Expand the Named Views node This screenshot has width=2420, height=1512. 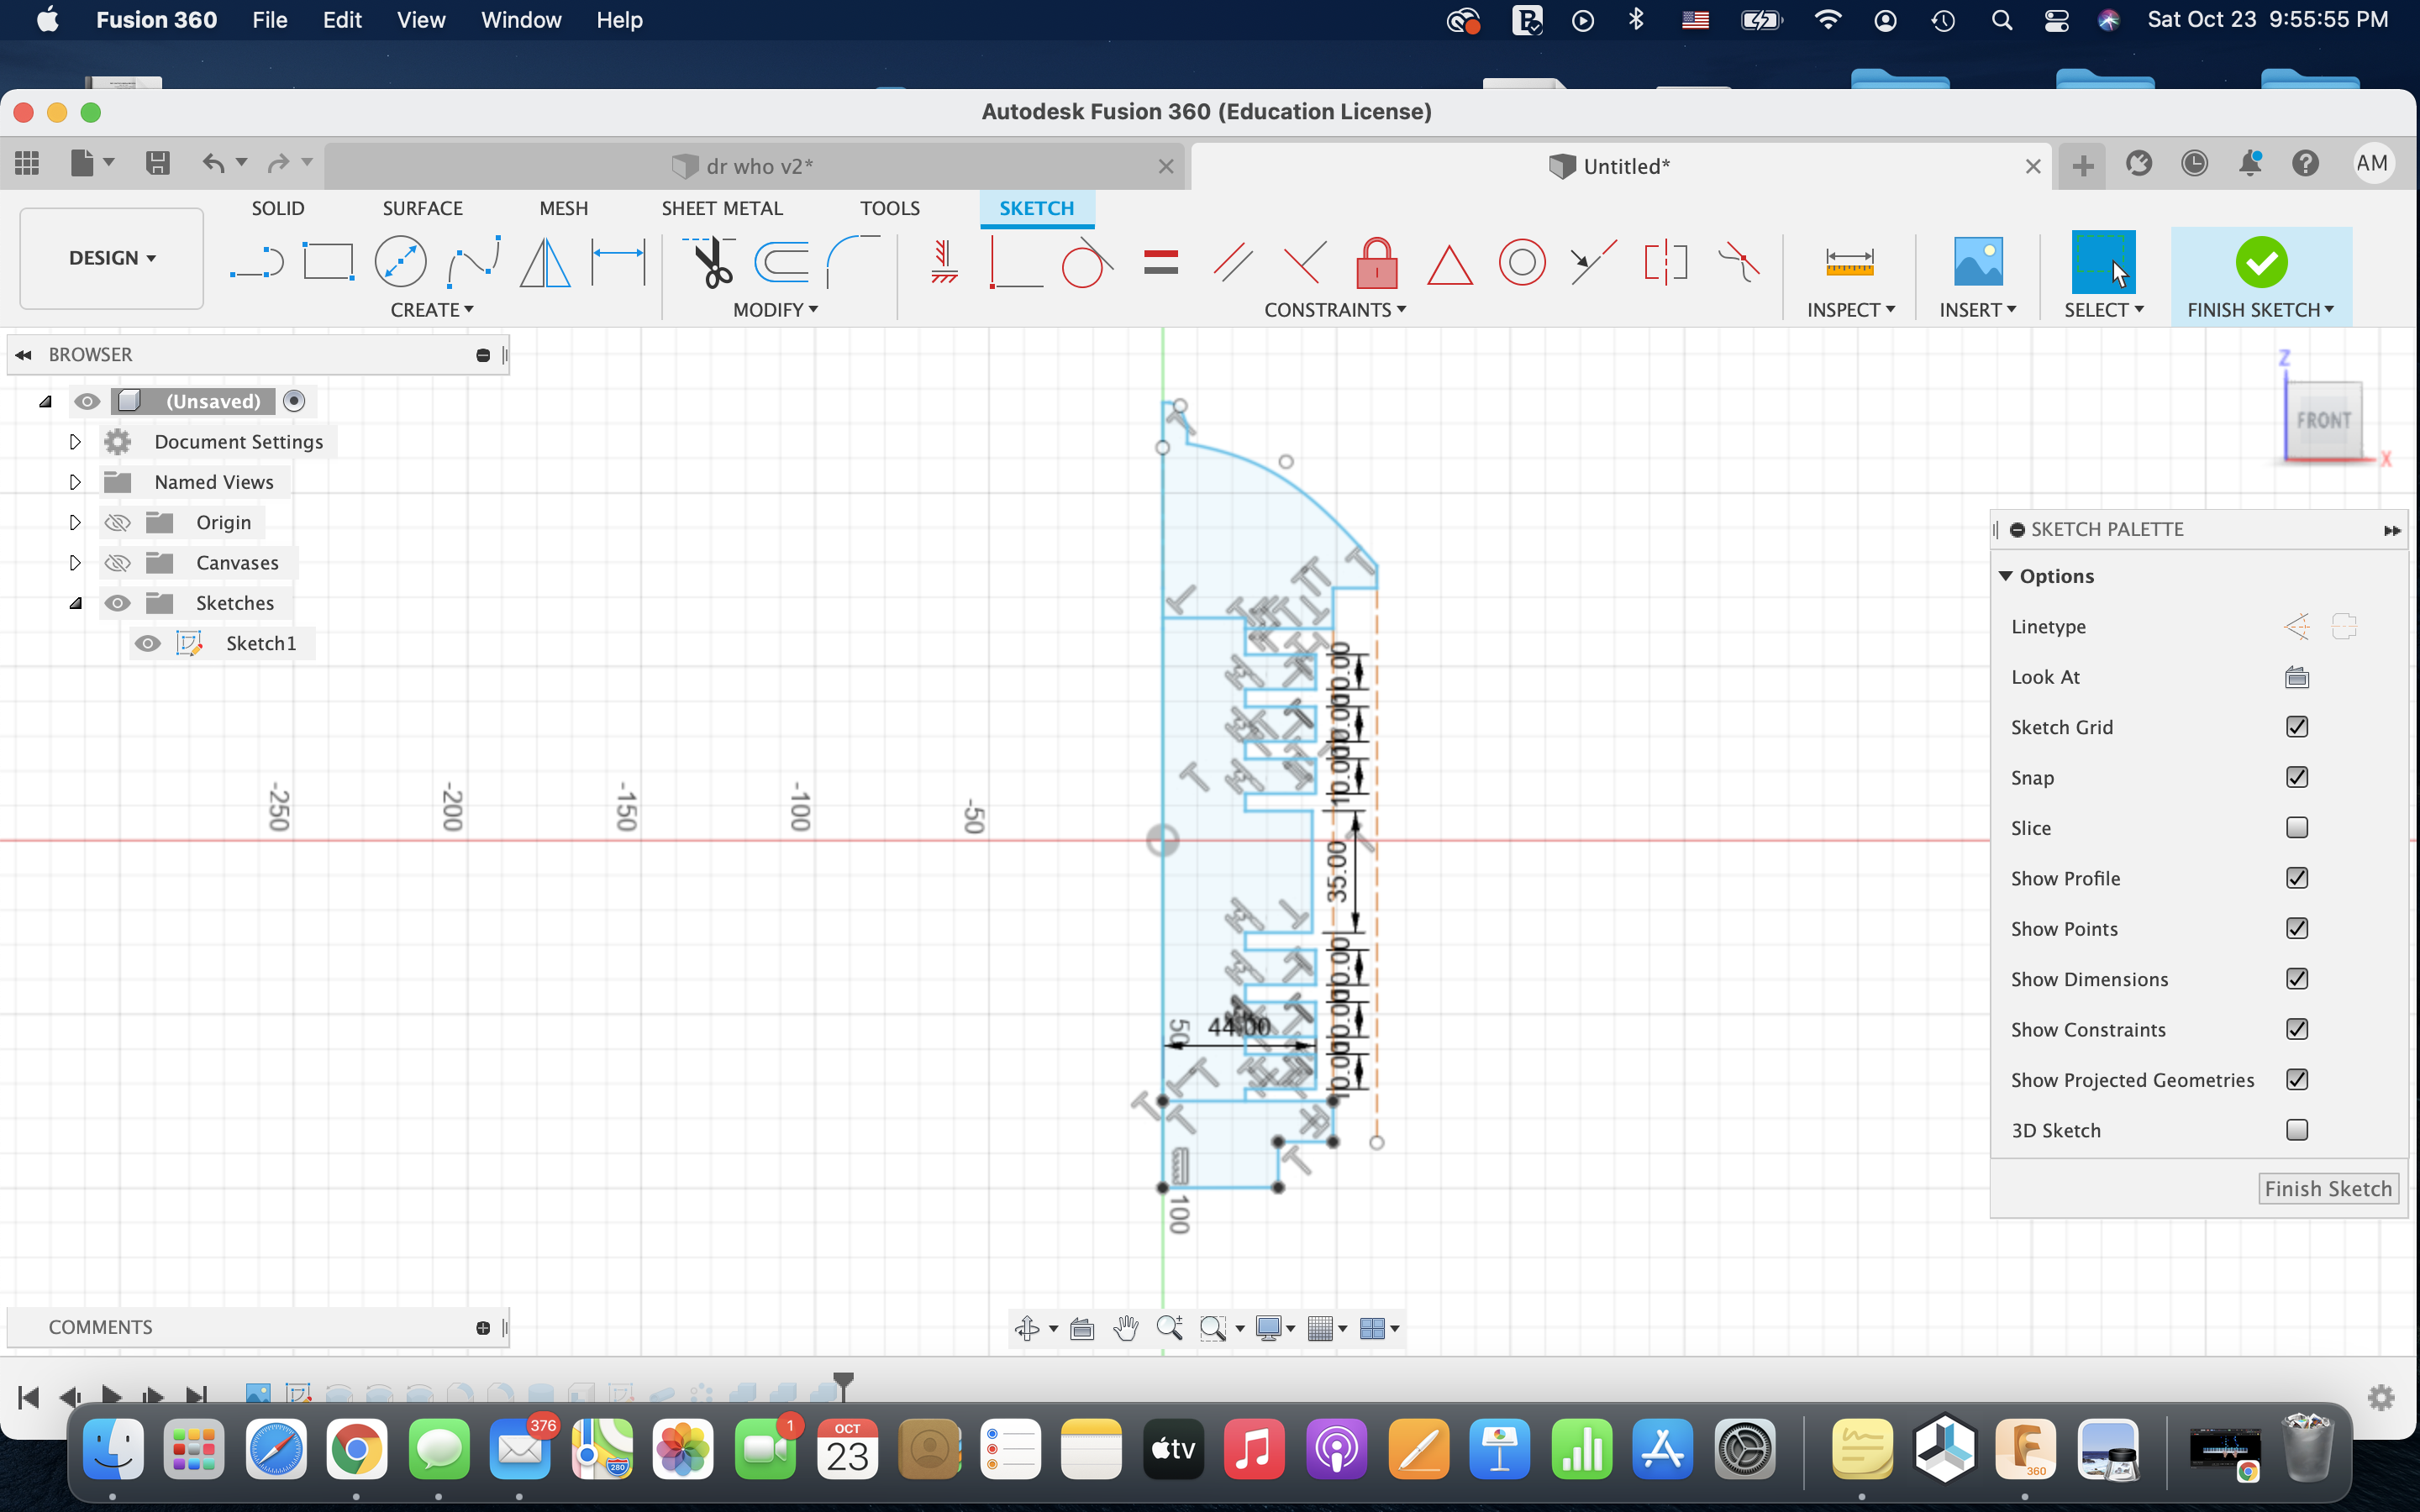click(75, 482)
